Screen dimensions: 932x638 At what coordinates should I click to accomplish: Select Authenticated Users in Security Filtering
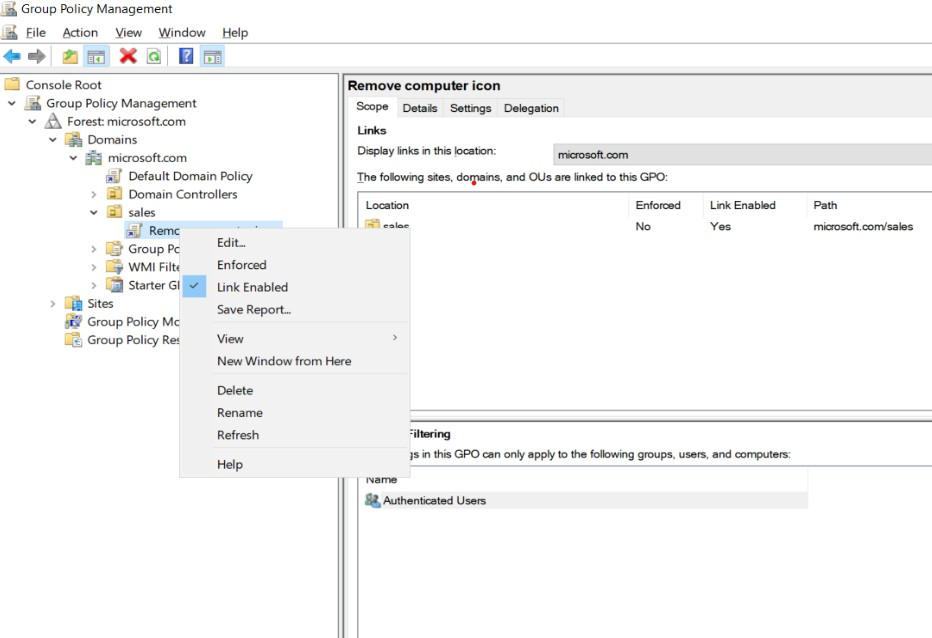[x=585, y=501]
